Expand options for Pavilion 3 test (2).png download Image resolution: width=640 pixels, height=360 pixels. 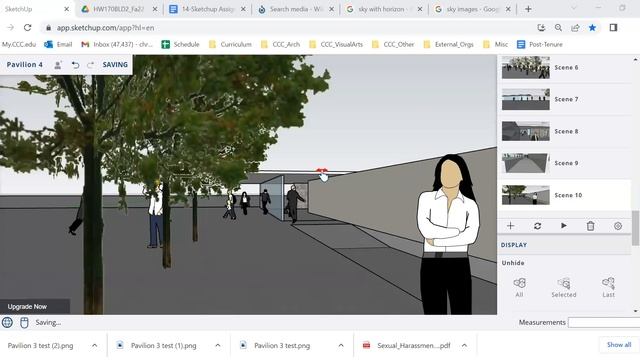[x=94, y=345]
